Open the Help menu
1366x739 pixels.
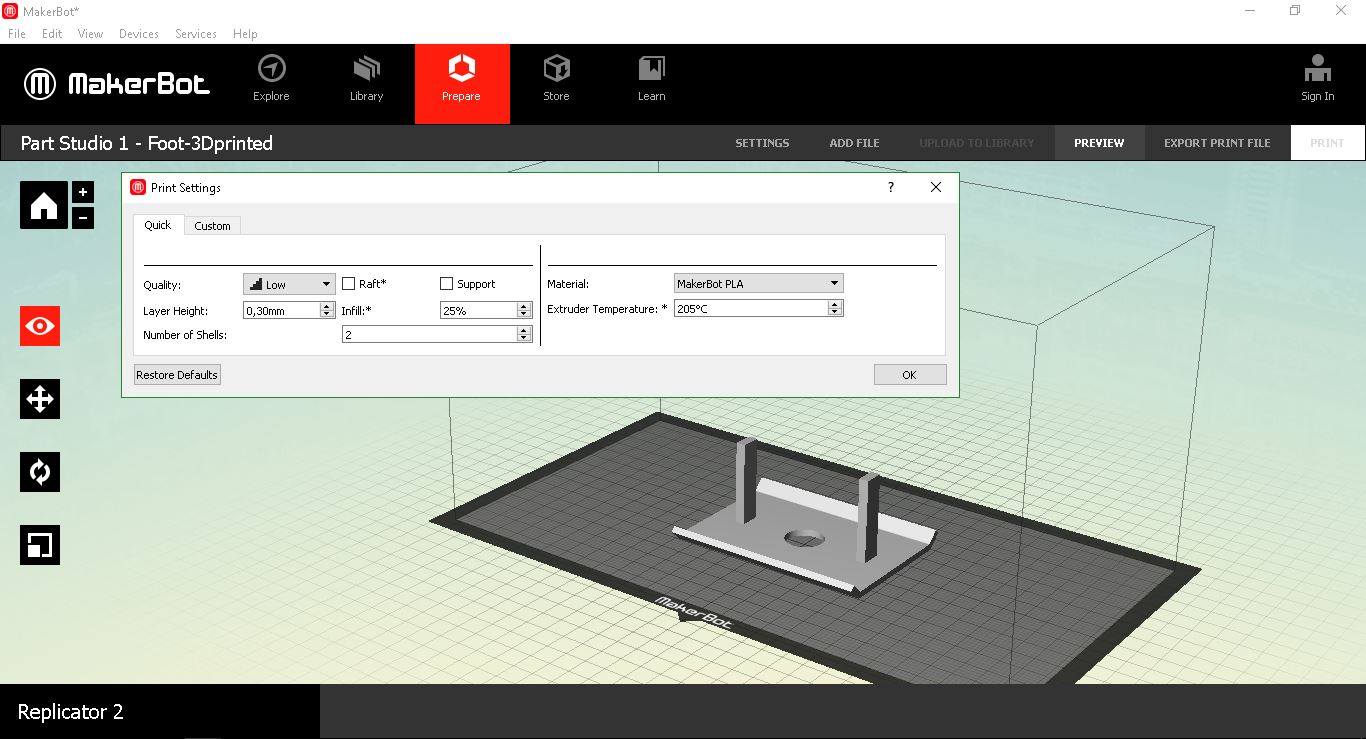245,33
